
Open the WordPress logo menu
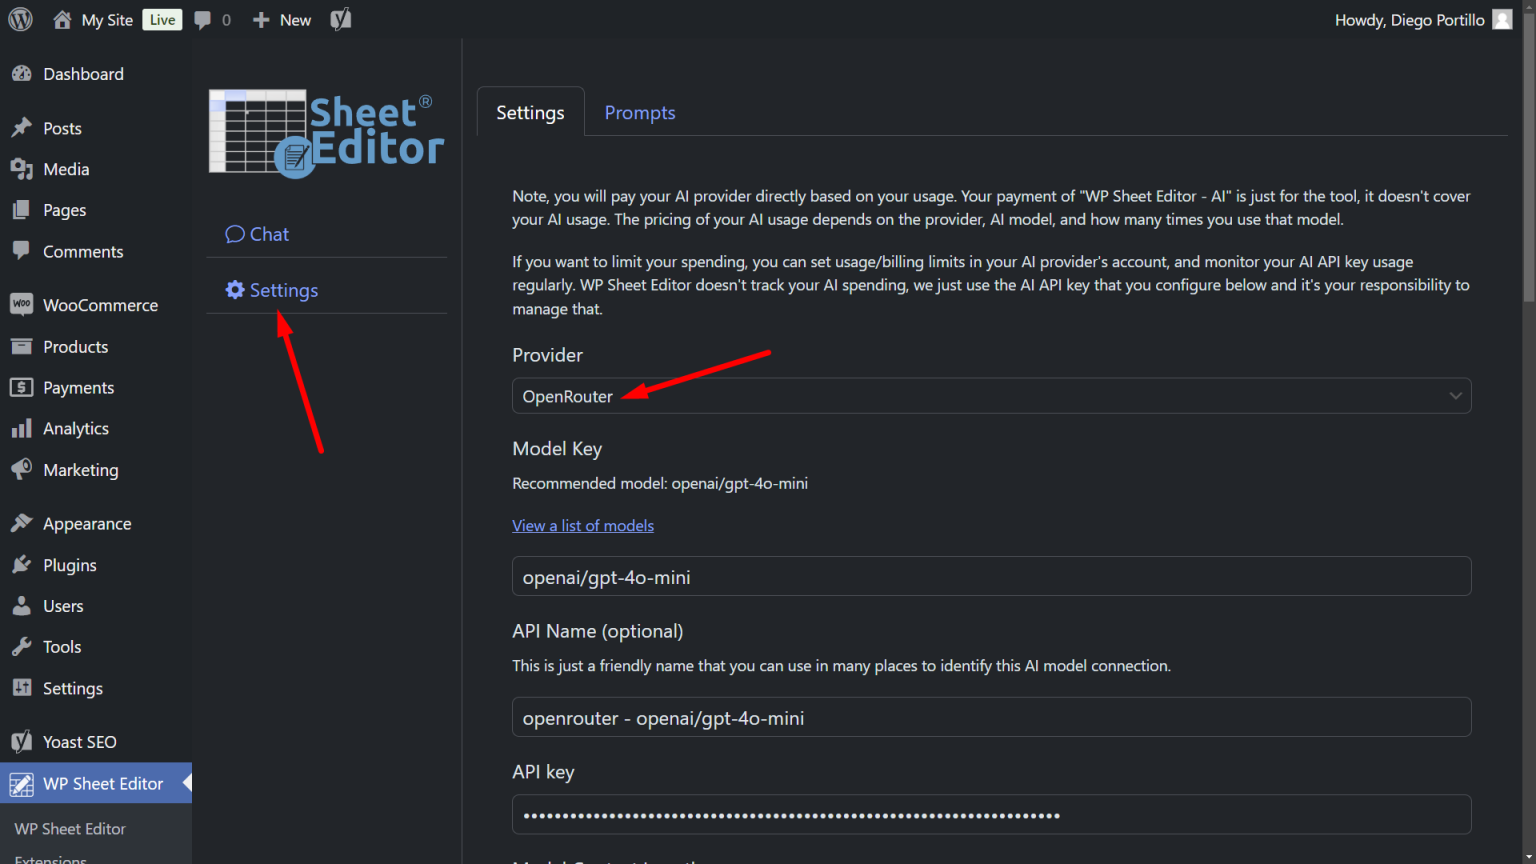(20, 18)
